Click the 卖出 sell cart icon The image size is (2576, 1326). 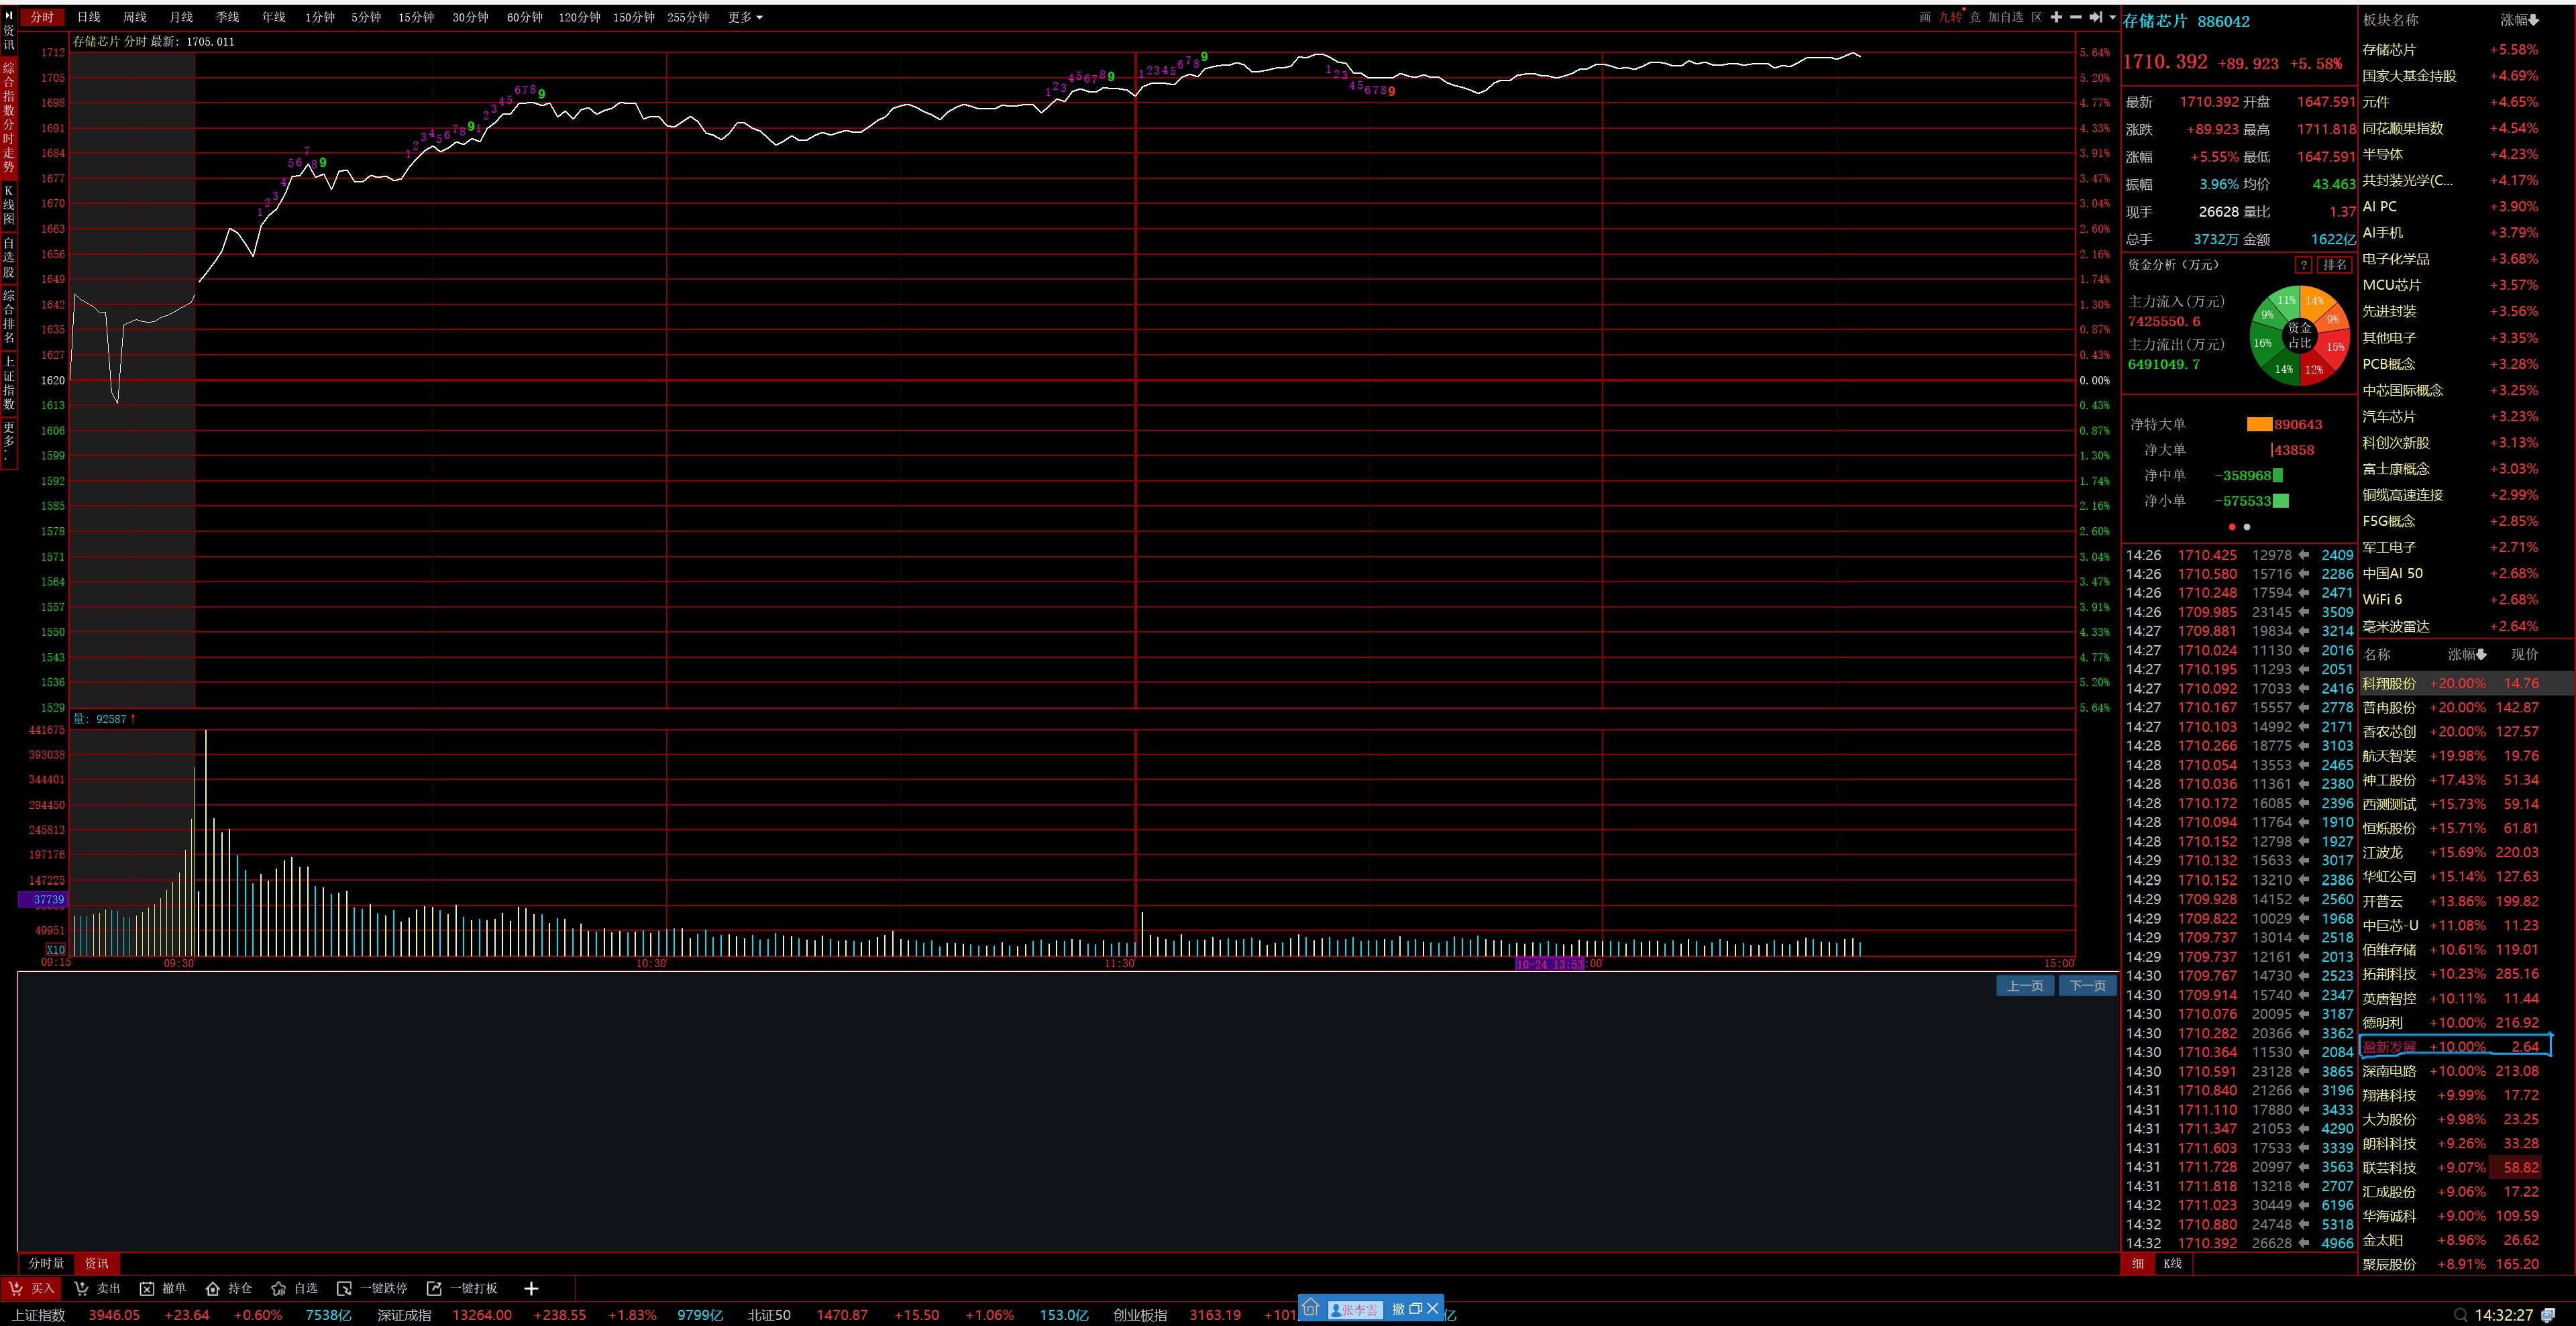pyautogui.click(x=81, y=1288)
